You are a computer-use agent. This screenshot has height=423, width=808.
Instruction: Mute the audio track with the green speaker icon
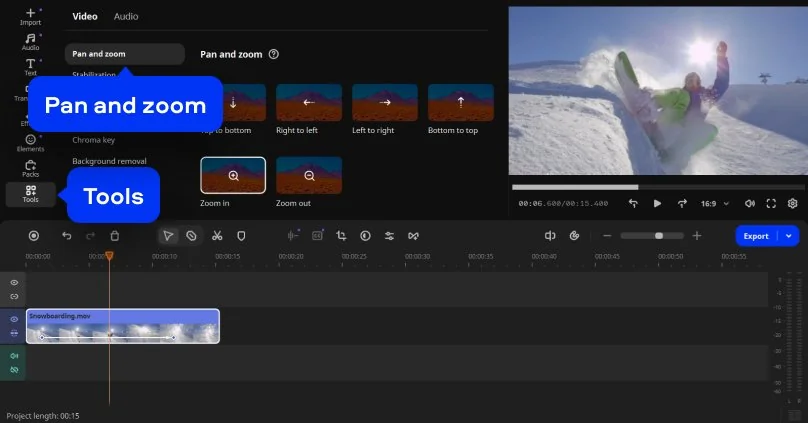(14, 355)
